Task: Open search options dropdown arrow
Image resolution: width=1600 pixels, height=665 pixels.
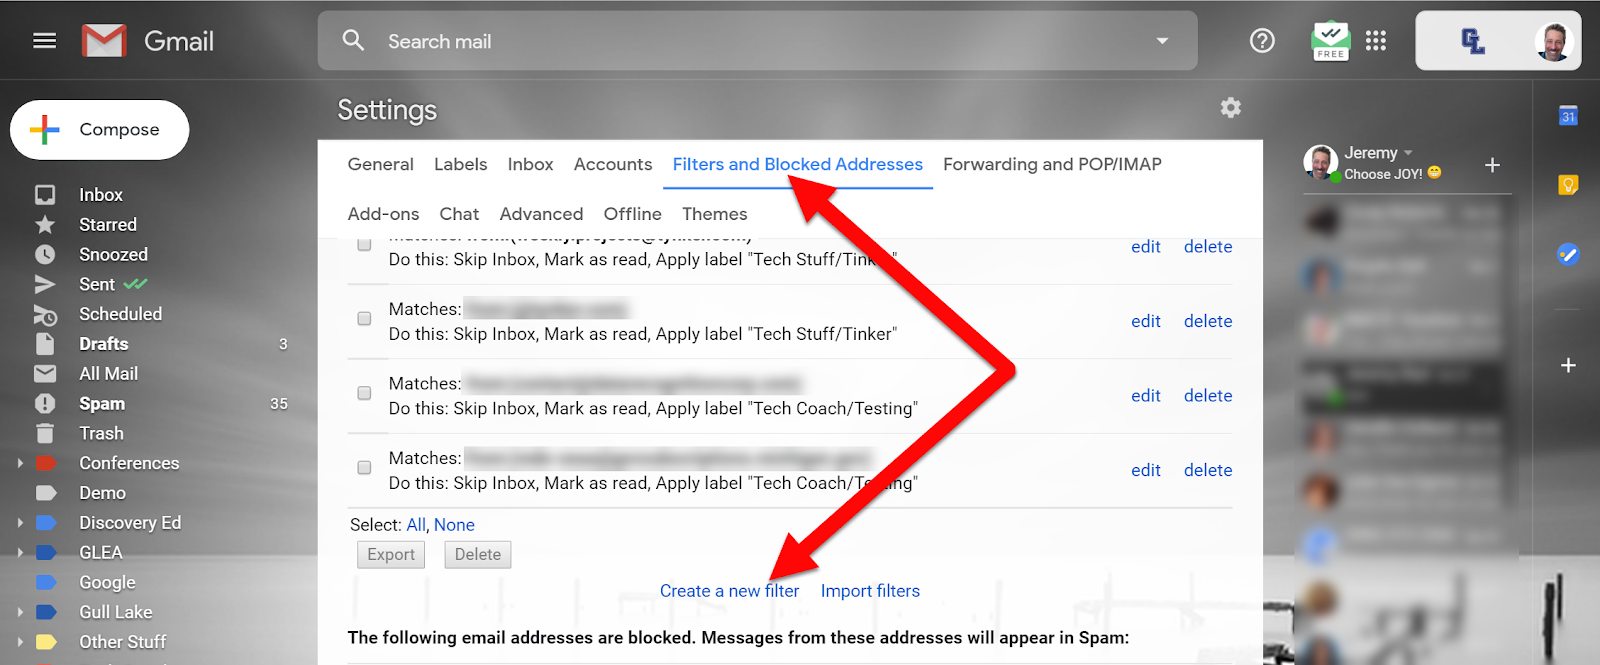Action: coord(1162,41)
